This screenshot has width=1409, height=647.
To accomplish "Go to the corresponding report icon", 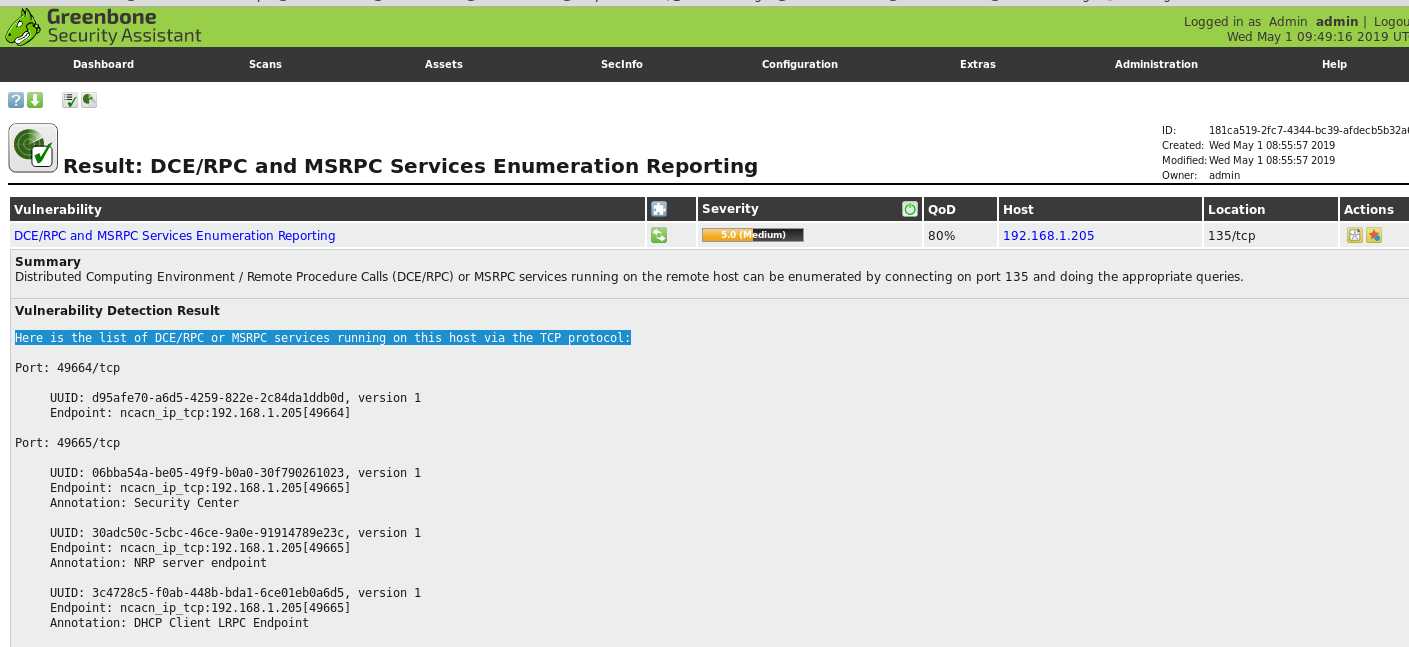I will coord(89,100).
